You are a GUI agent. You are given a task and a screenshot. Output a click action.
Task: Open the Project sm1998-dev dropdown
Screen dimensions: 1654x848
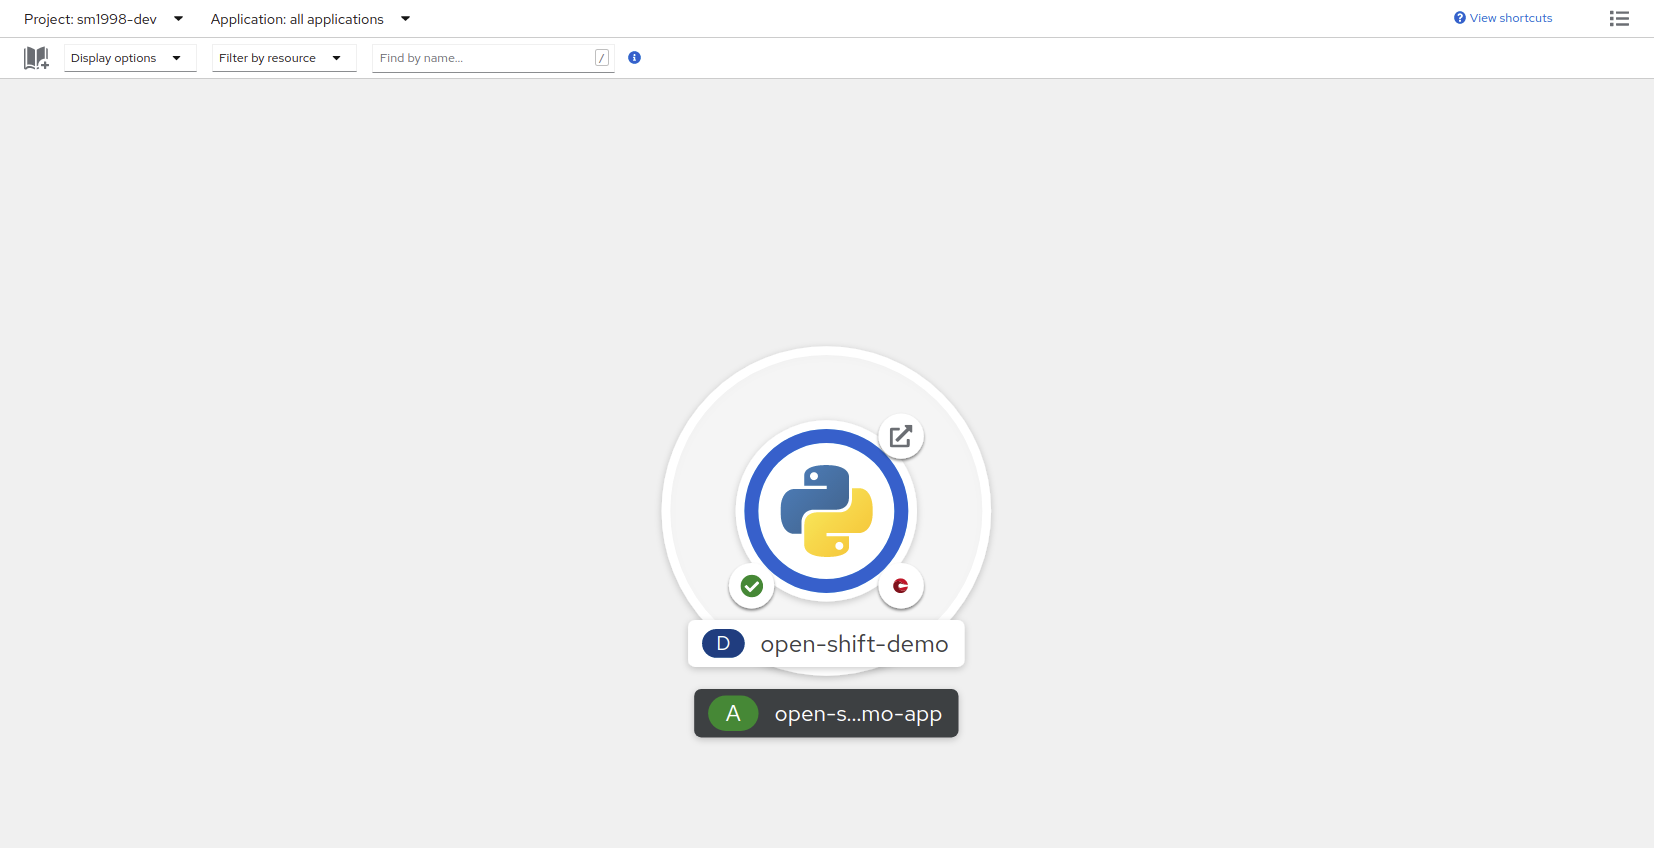point(104,19)
